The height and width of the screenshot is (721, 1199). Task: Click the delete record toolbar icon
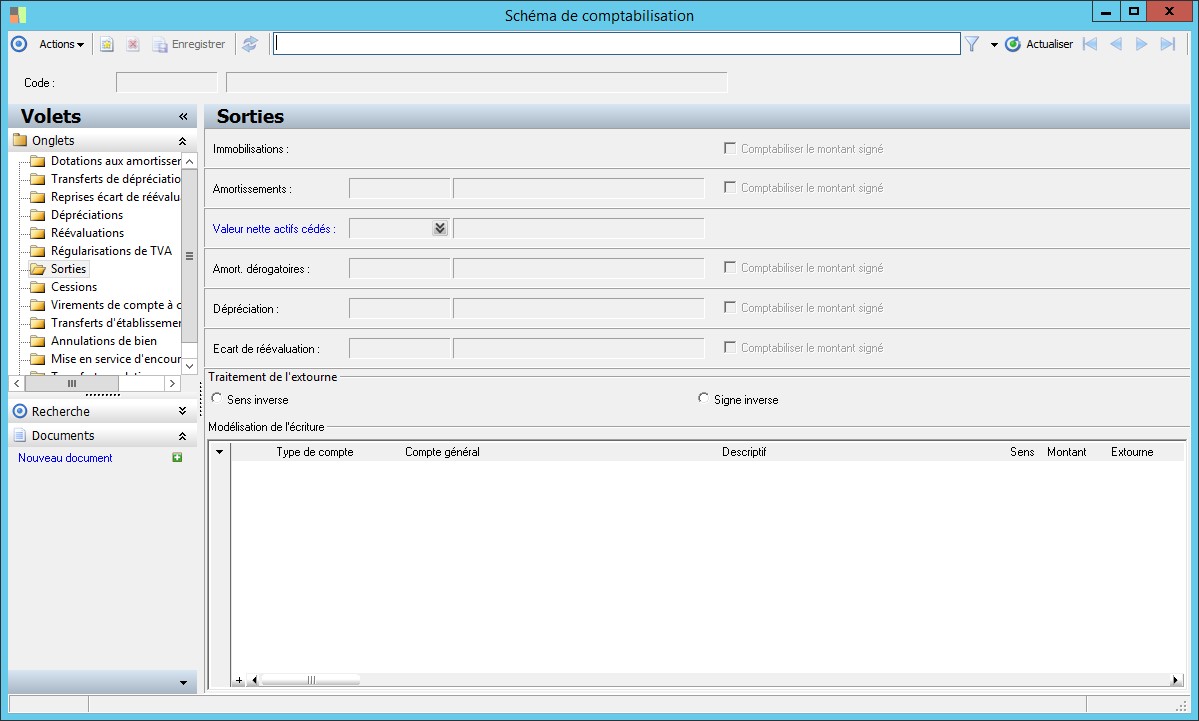coord(133,44)
